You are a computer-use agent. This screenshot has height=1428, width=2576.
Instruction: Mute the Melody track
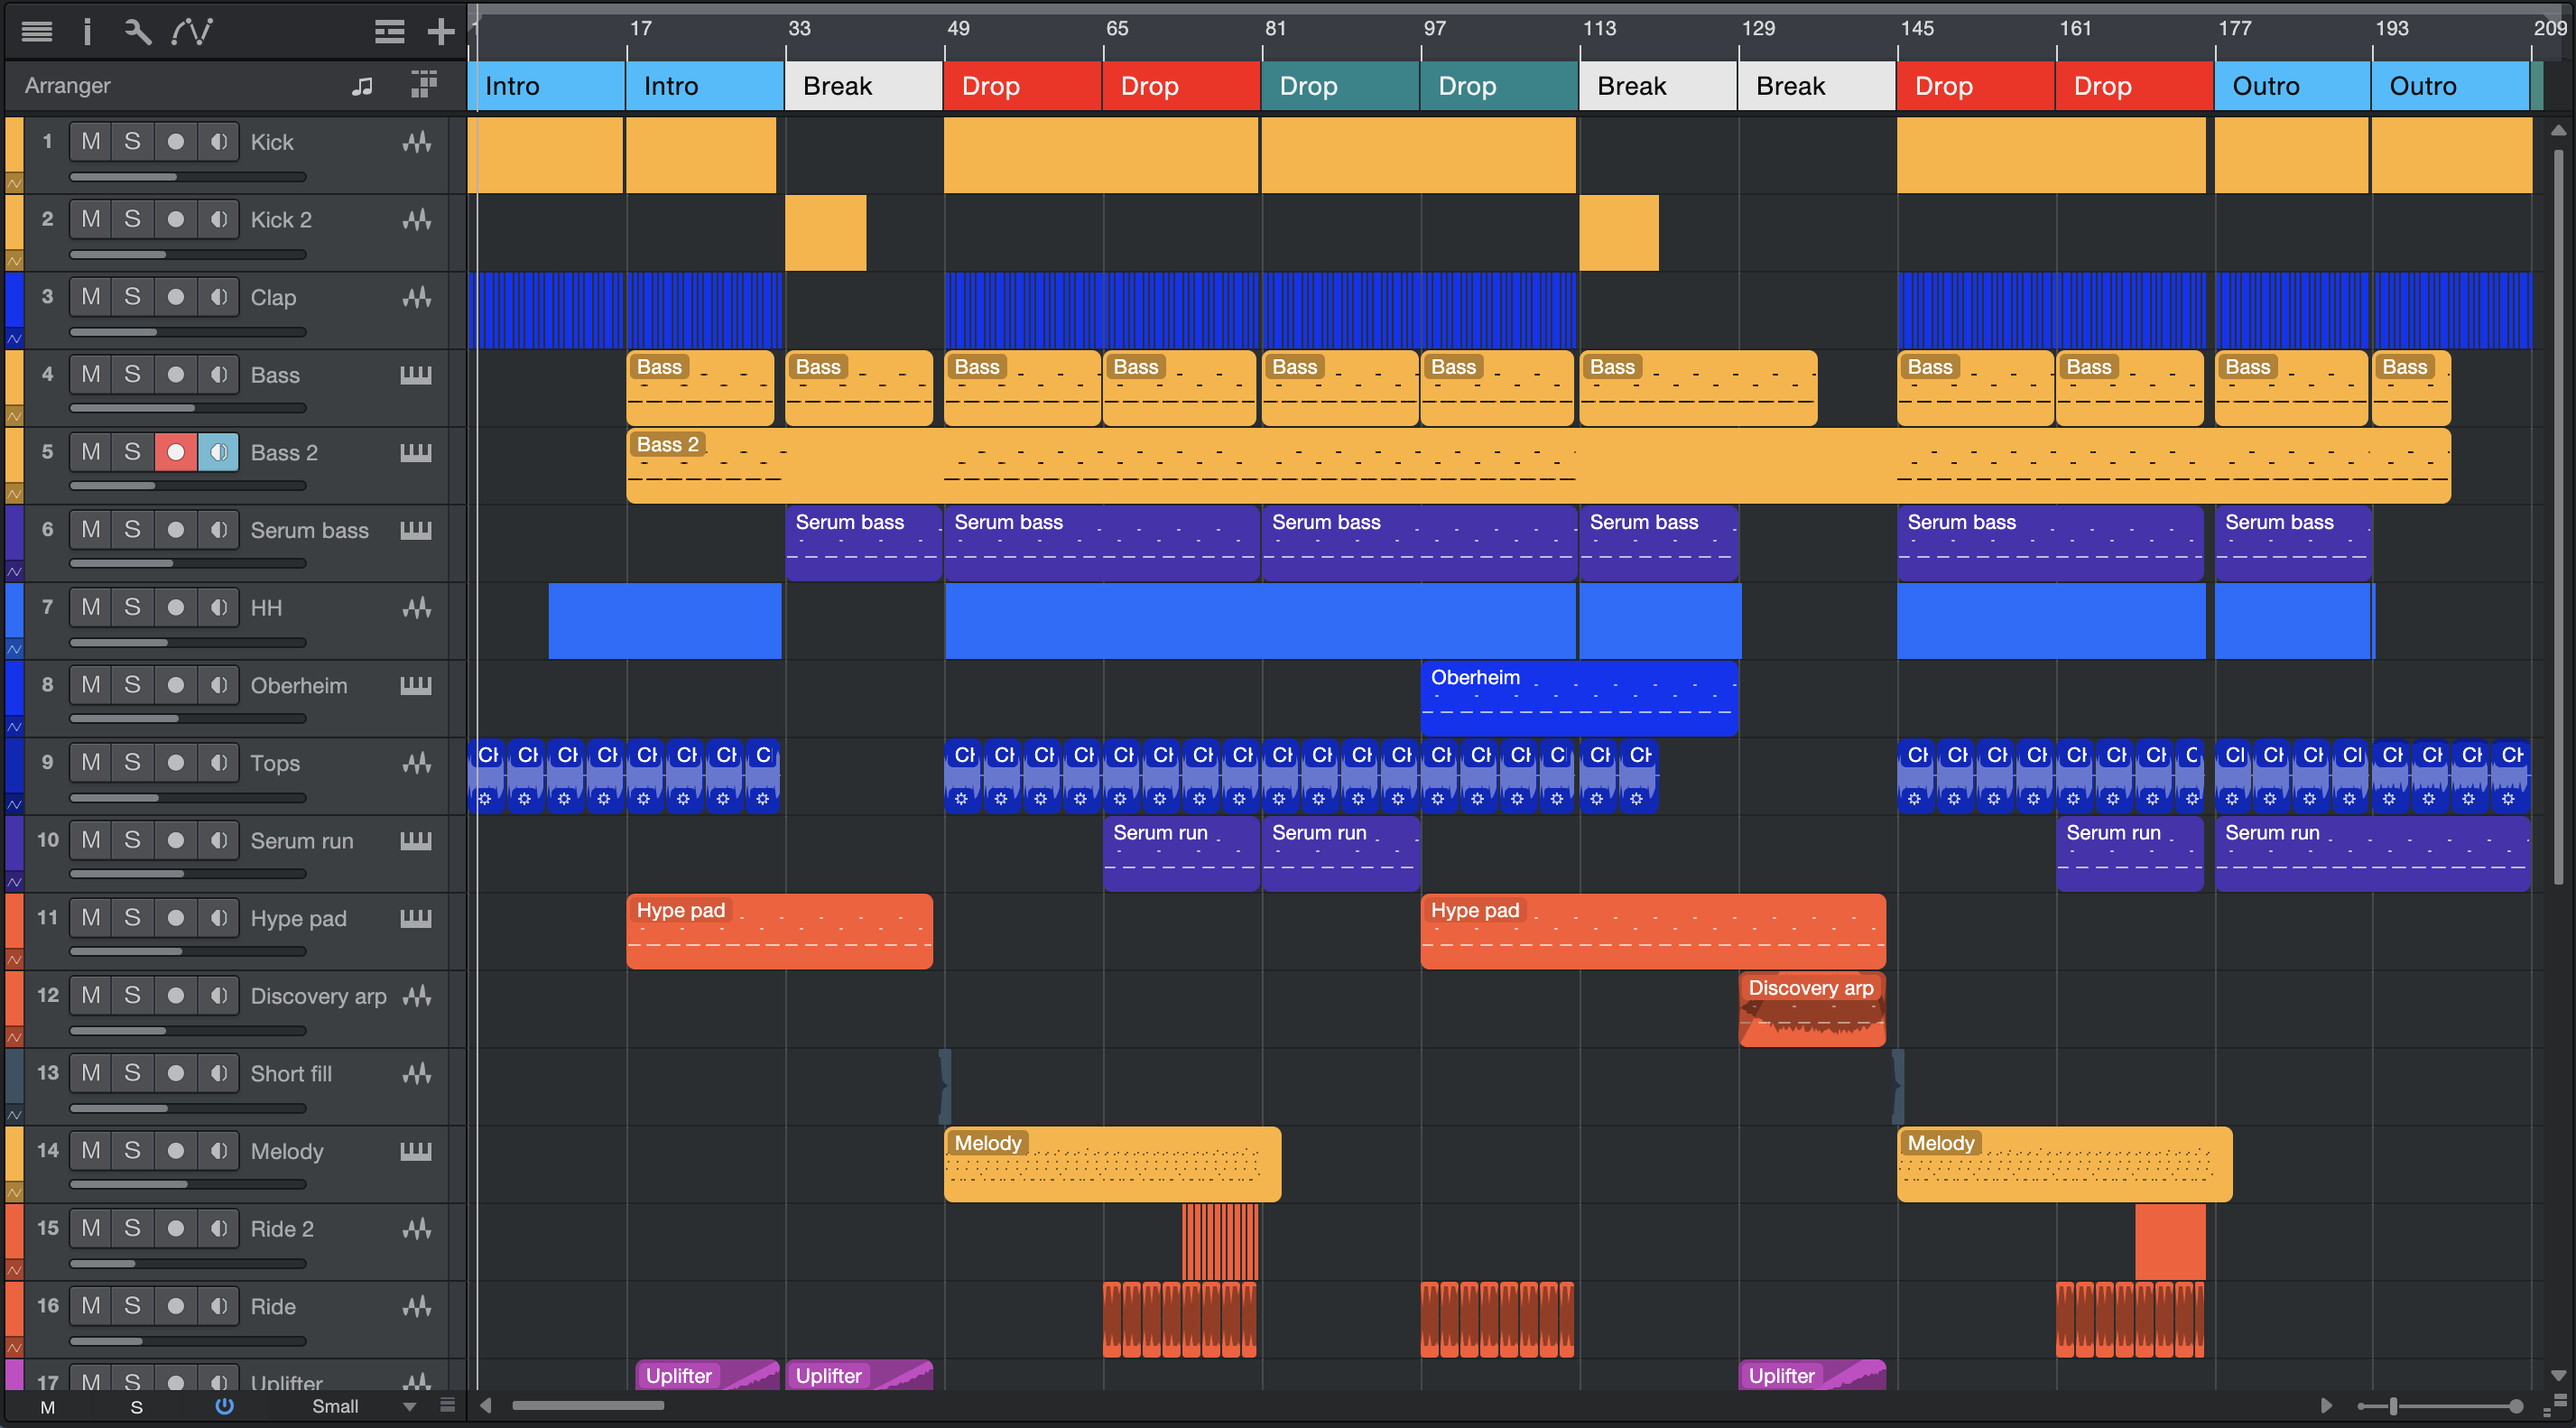click(91, 1151)
